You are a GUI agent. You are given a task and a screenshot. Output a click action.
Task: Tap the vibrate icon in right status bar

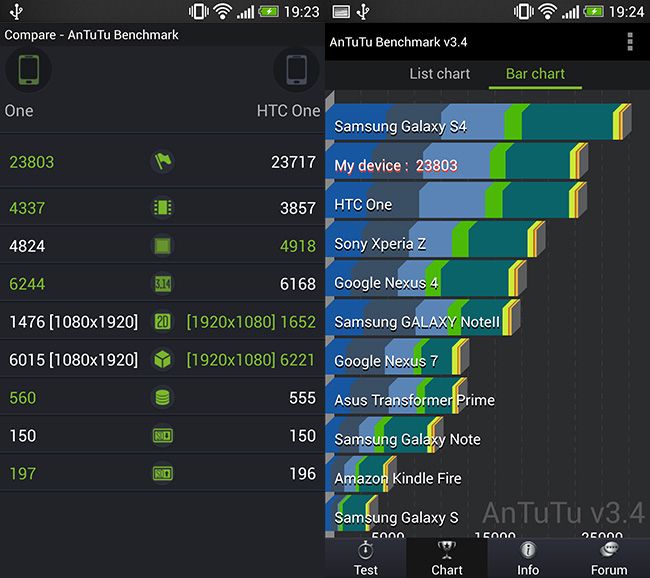point(524,11)
